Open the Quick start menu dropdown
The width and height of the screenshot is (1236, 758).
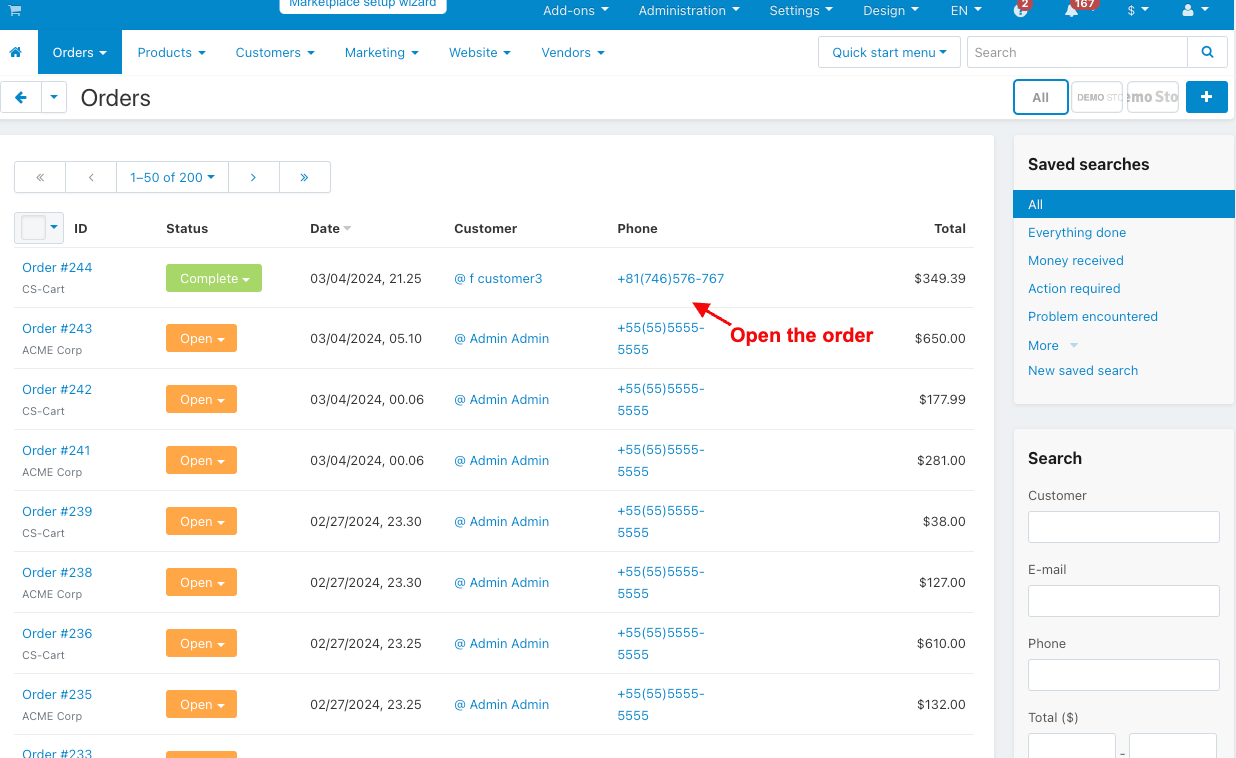pyautogui.click(x=888, y=52)
